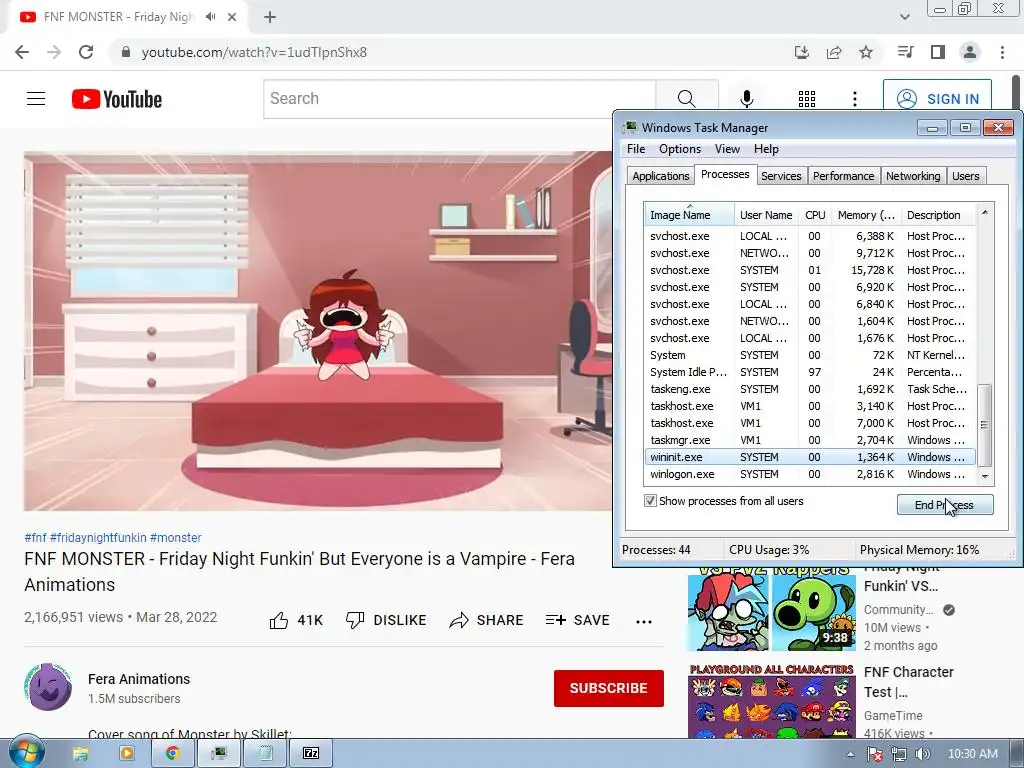Click the YouTube logo

[x=117, y=99]
